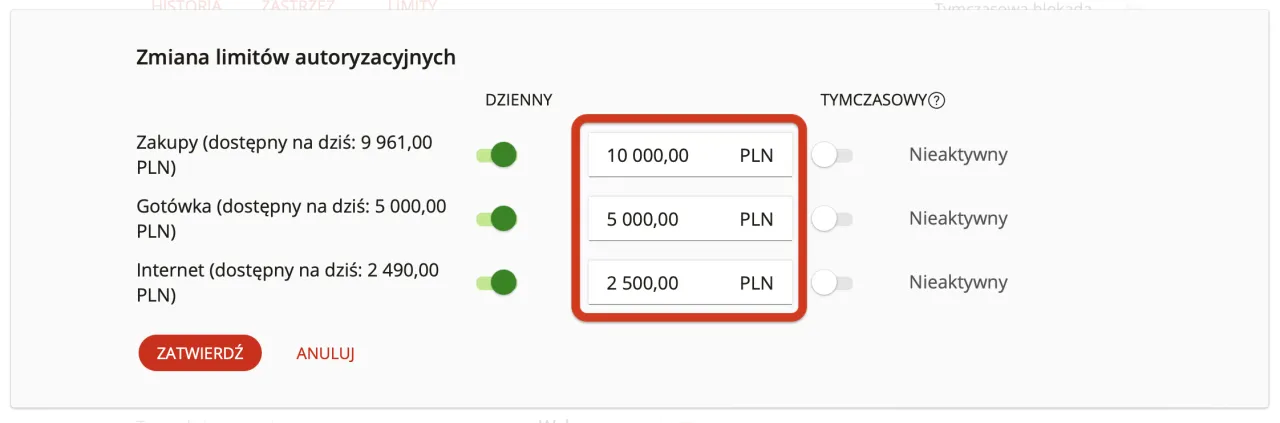
Task: Click the Zmiana limitów autoryzacyjnych heading
Action: [295, 58]
